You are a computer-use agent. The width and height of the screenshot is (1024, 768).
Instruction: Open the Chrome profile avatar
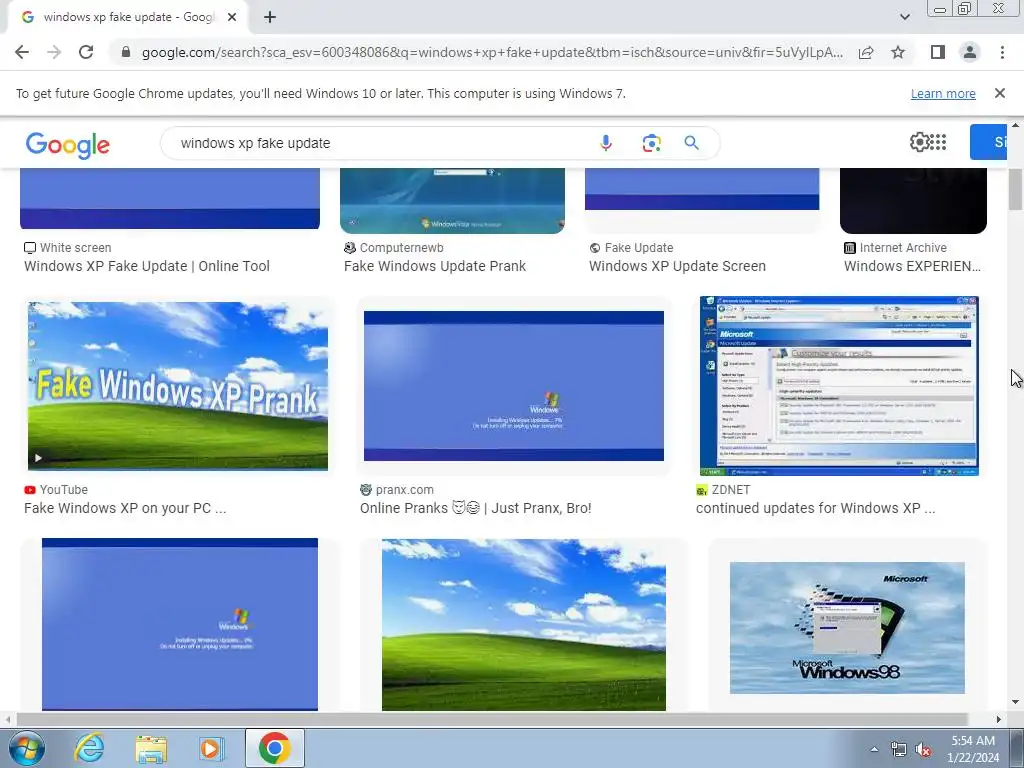coord(970,52)
